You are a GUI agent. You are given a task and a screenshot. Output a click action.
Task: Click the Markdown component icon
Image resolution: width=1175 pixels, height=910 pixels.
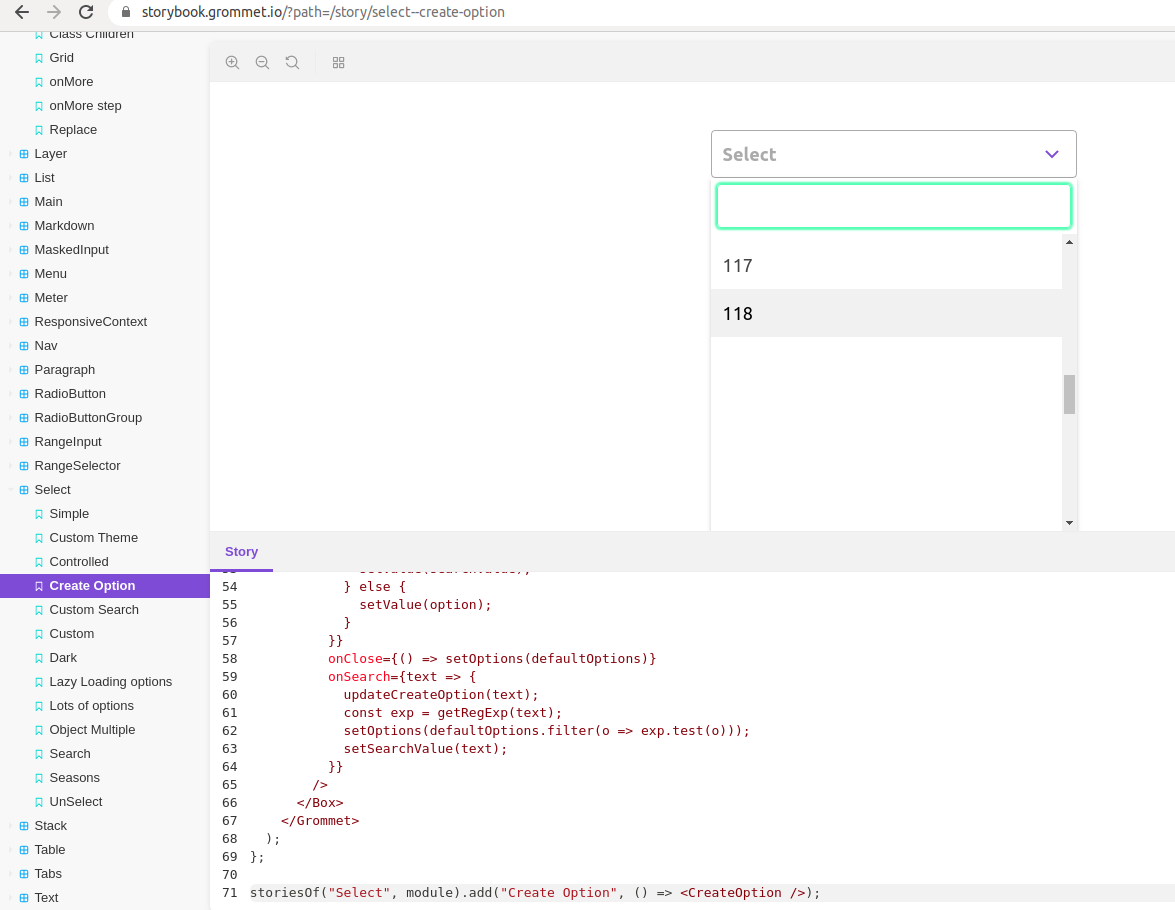point(24,226)
